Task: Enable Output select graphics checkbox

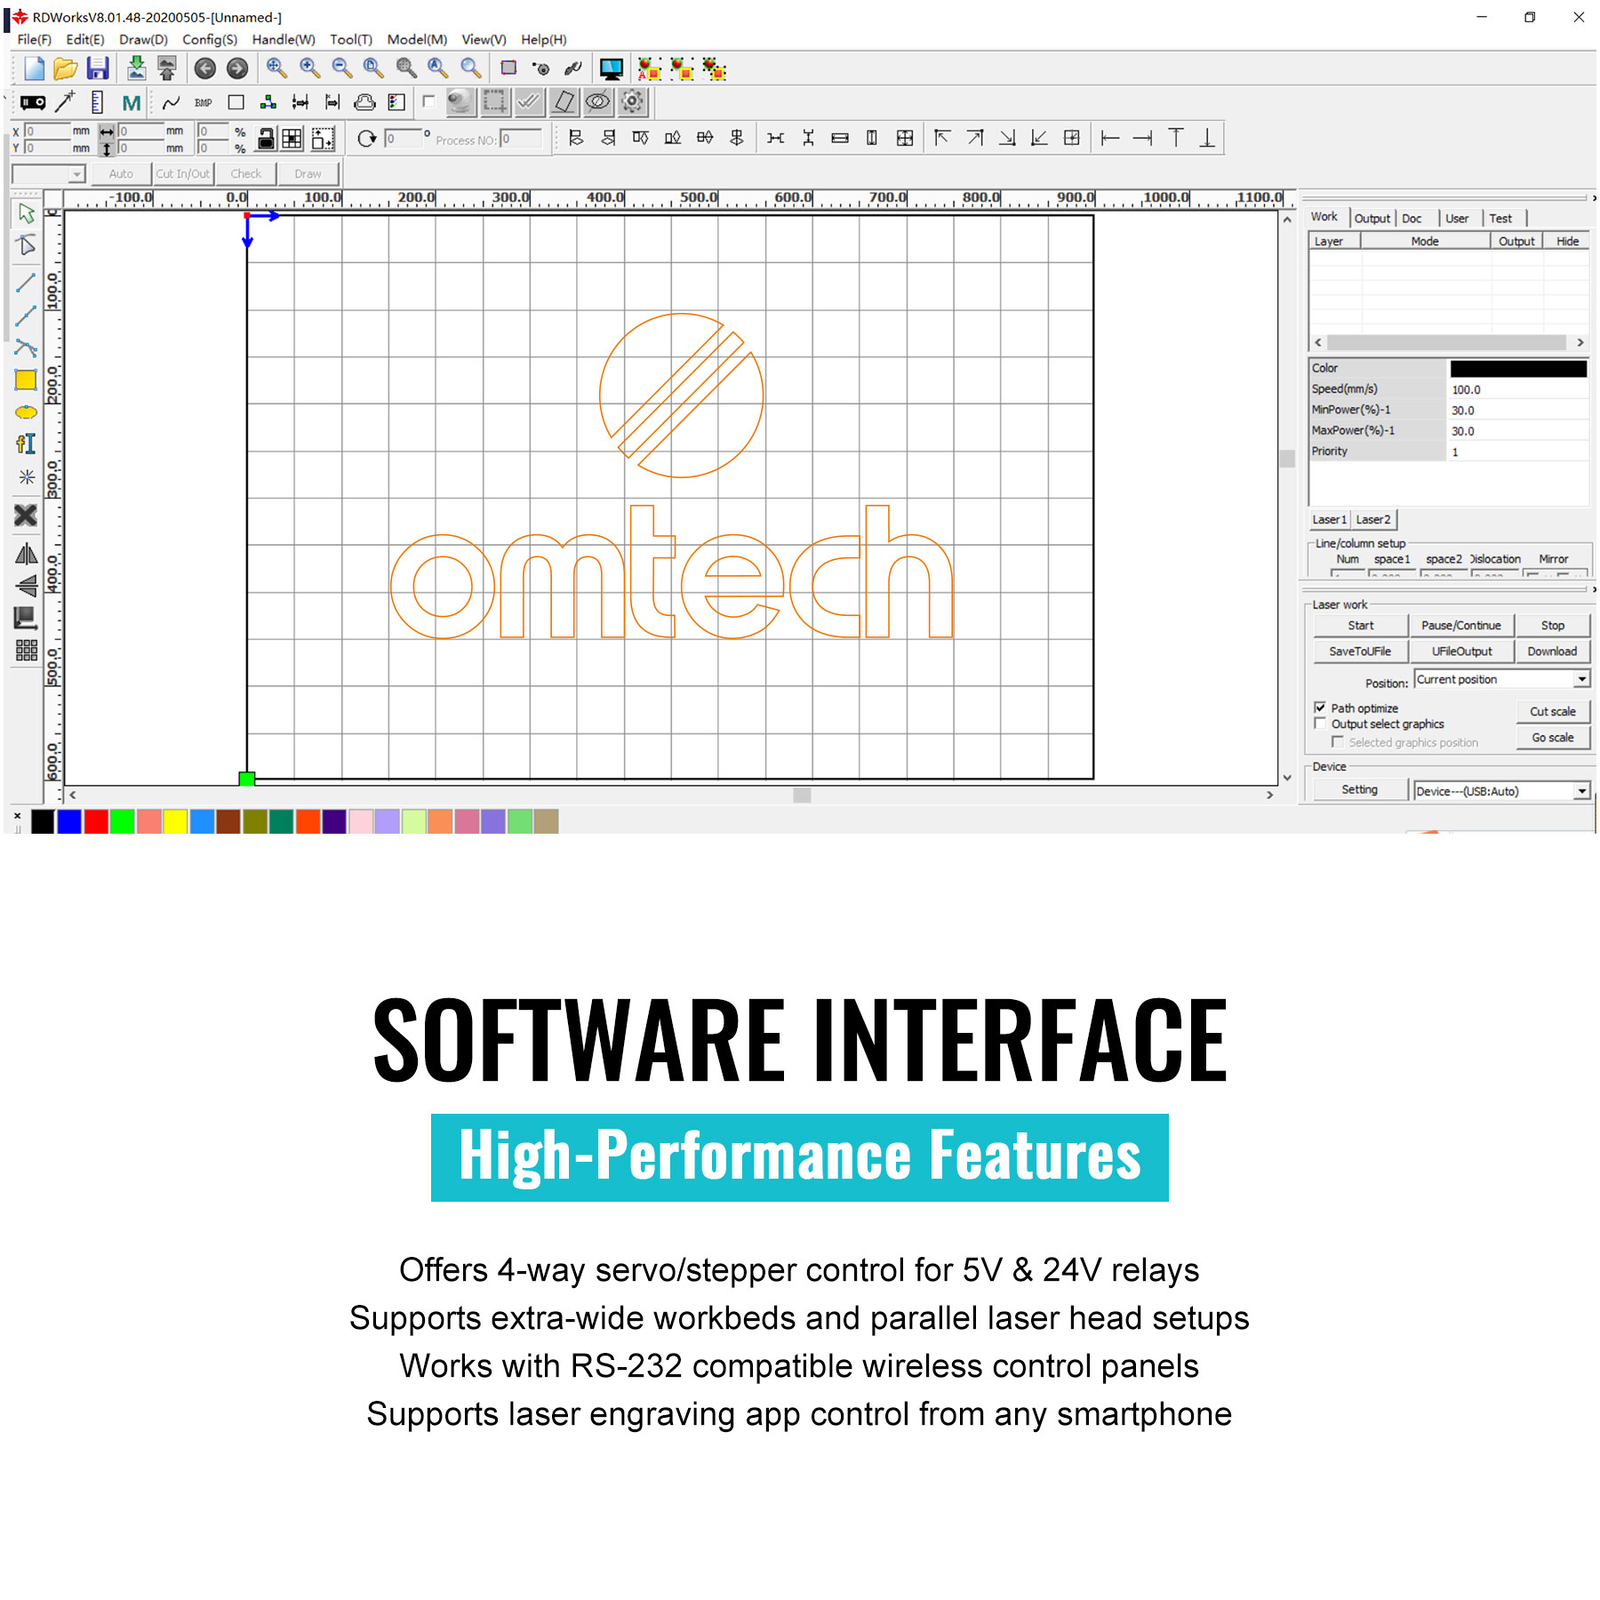Action: click(x=1320, y=723)
